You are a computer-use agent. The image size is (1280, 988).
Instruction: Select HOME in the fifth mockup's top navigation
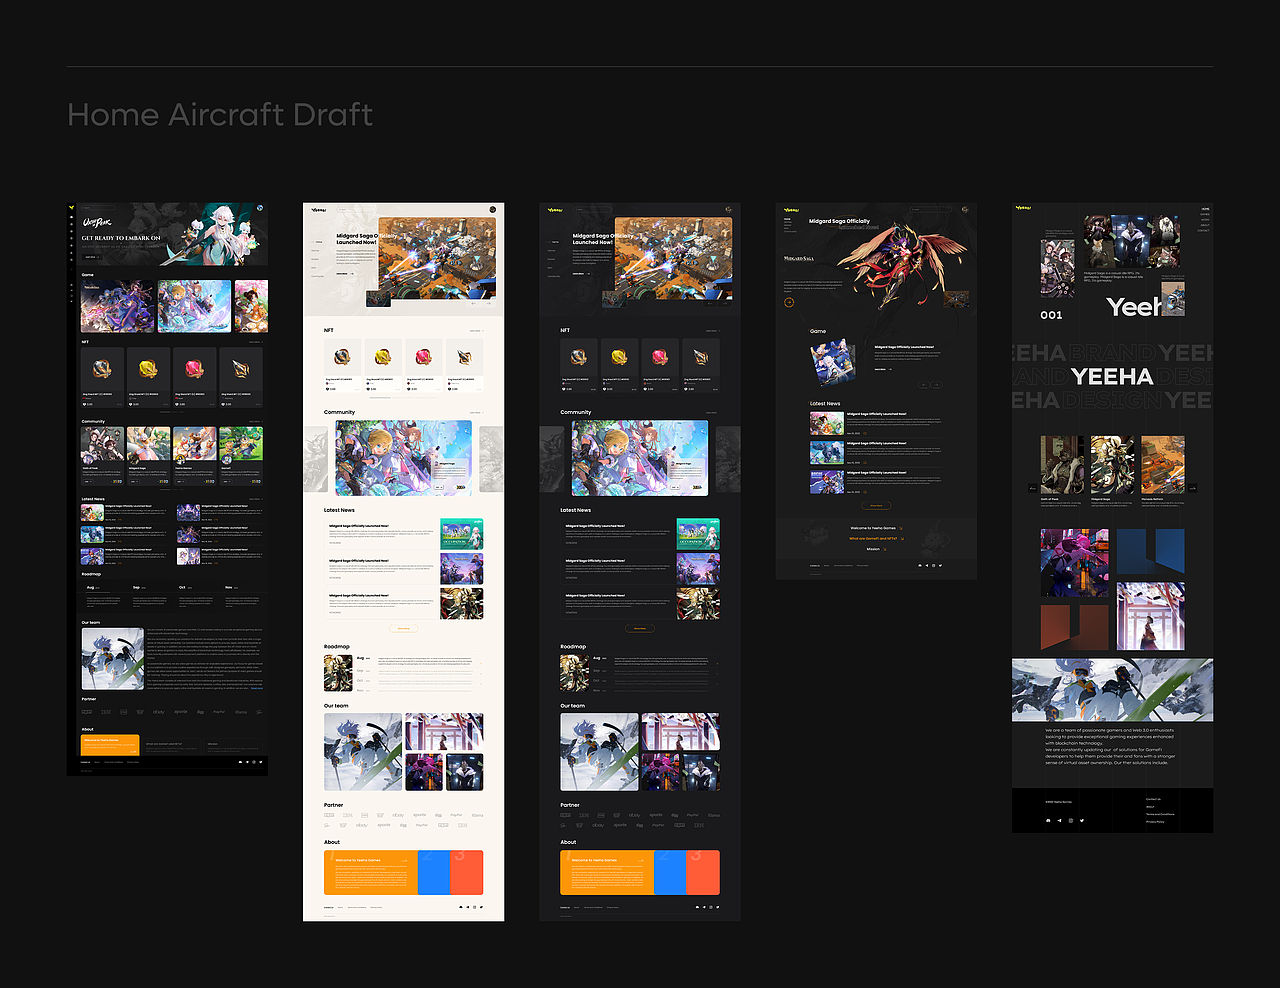[1205, 209]
